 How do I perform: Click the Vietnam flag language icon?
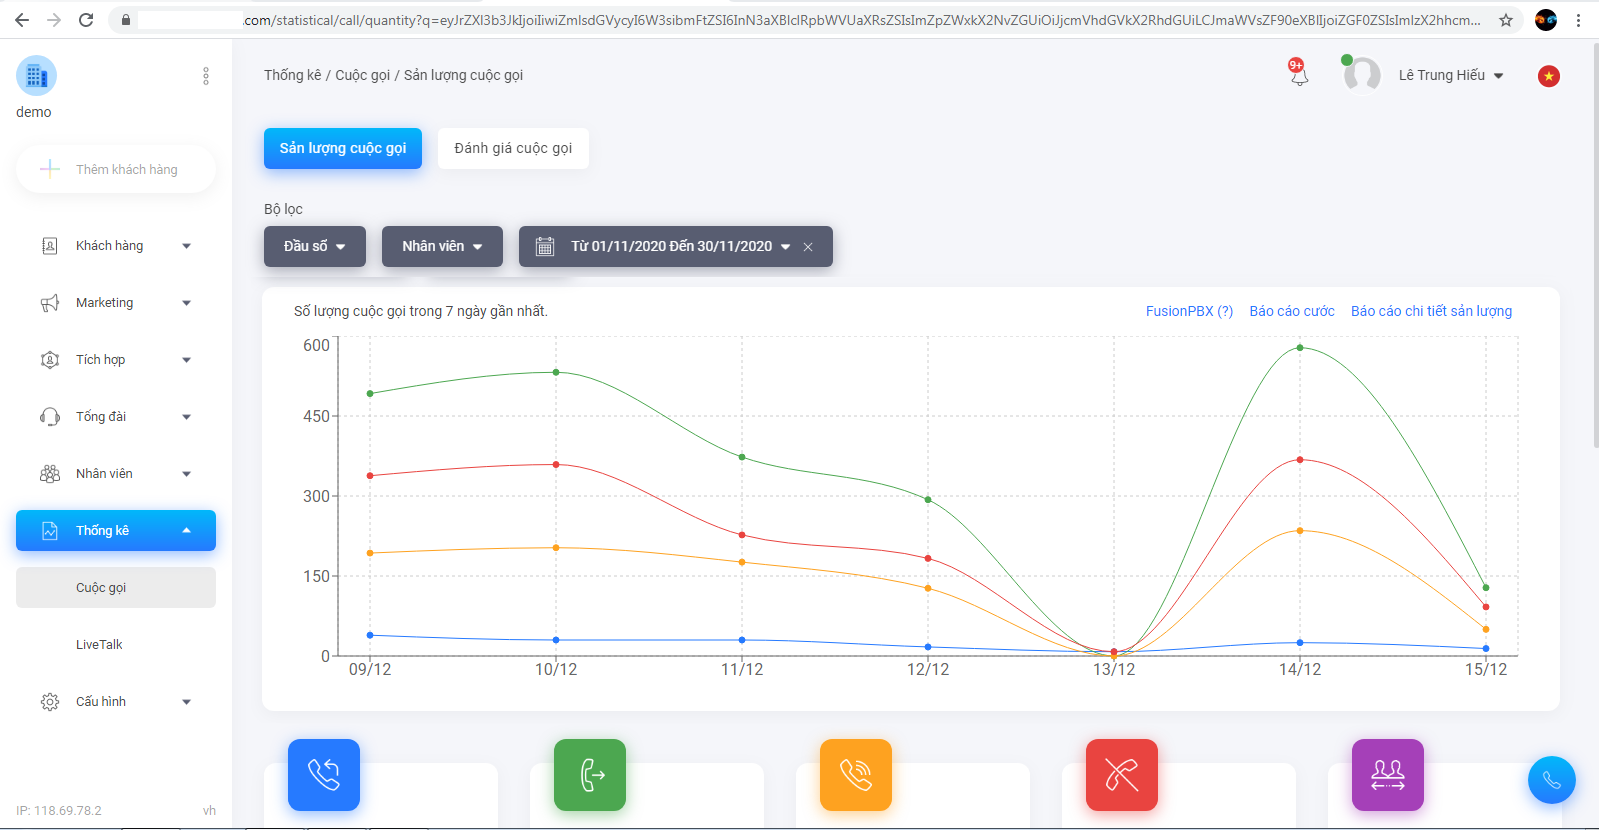(1549, 76)
